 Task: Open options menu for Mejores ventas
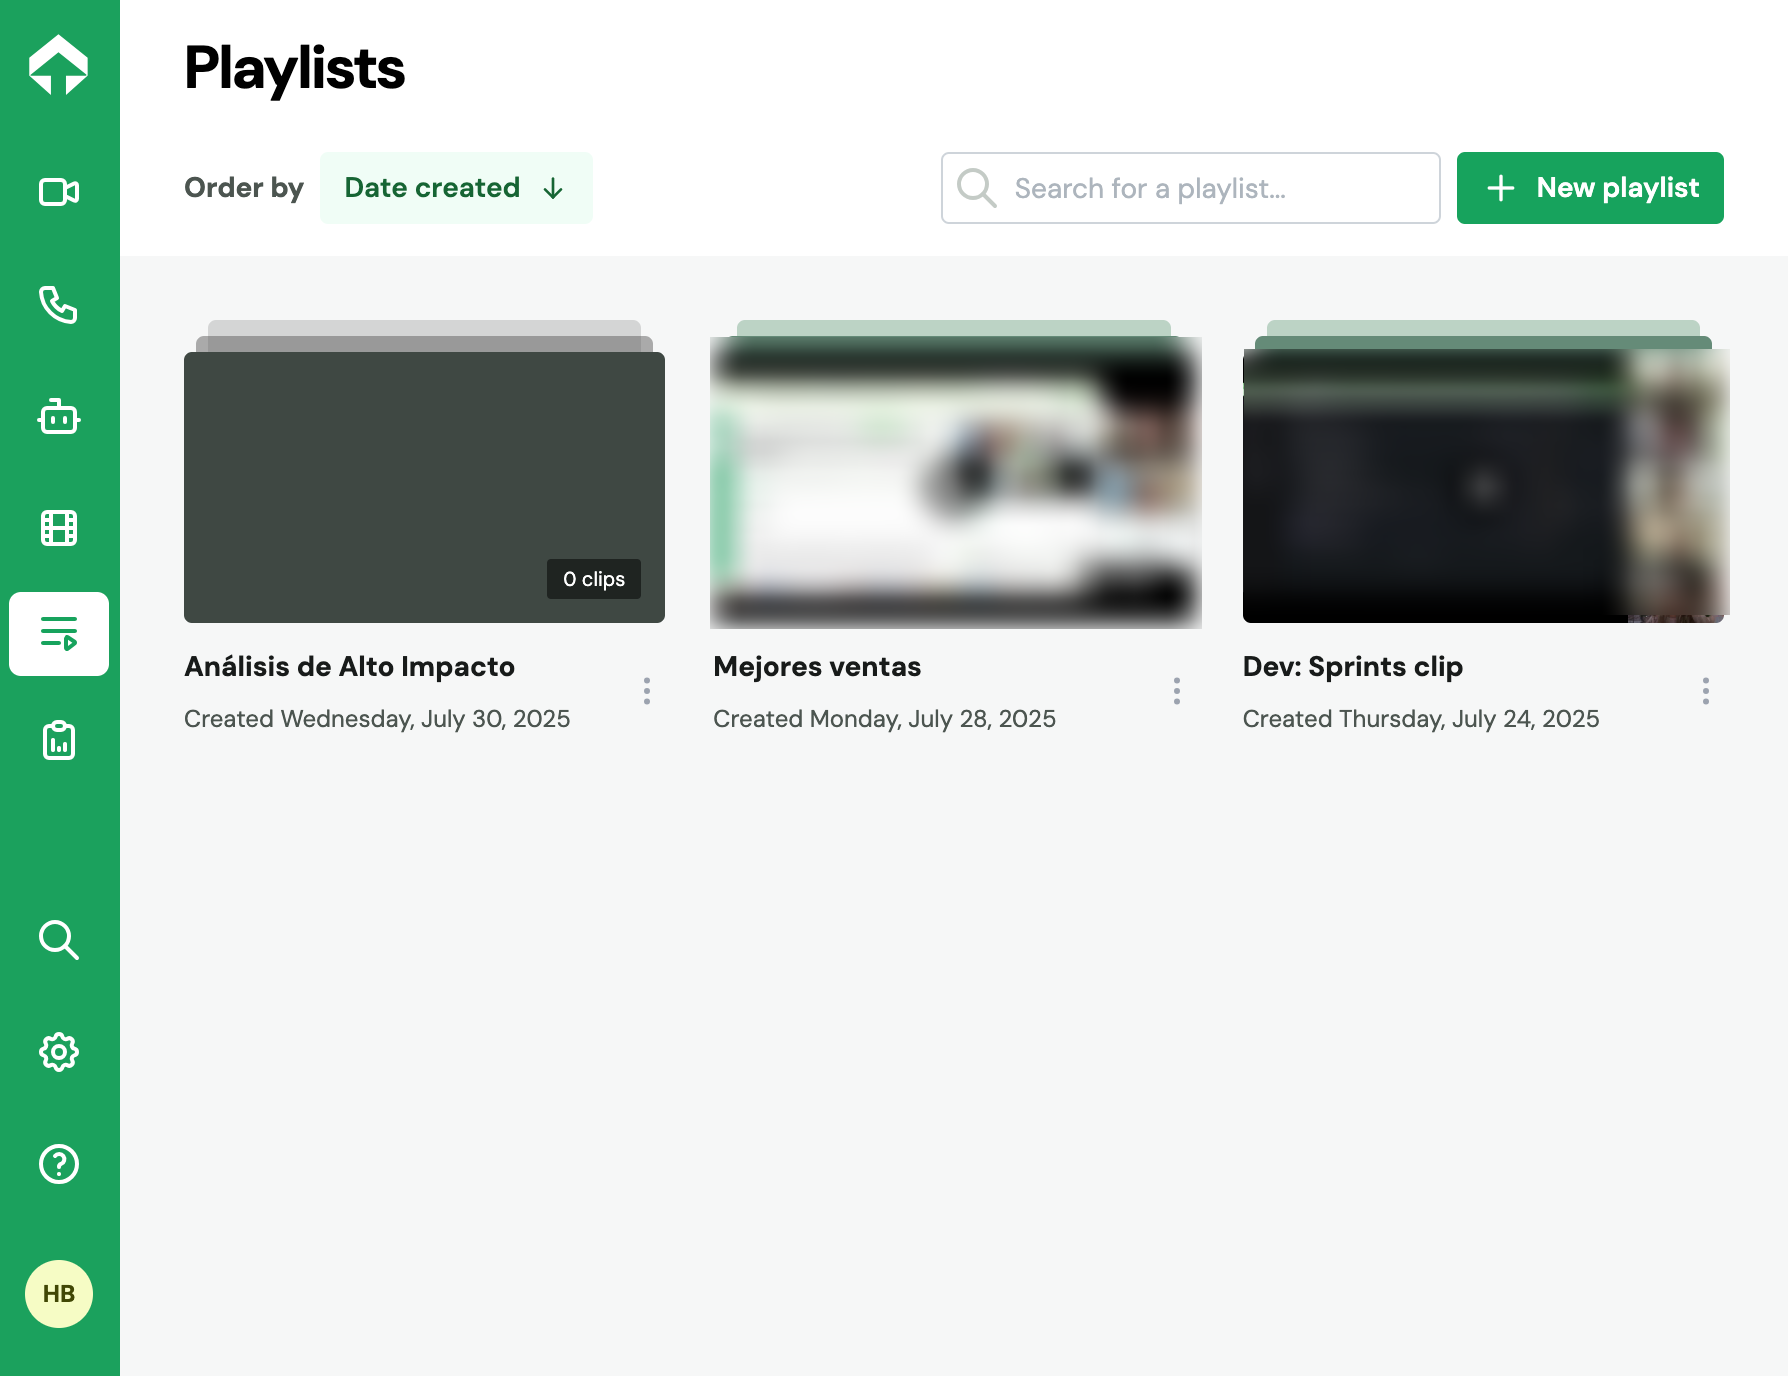(1177, 691)
